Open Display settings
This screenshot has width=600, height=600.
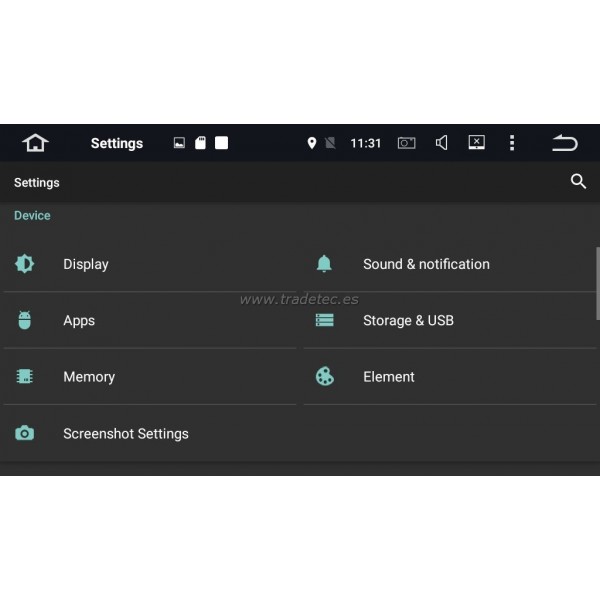click(86, 264)
